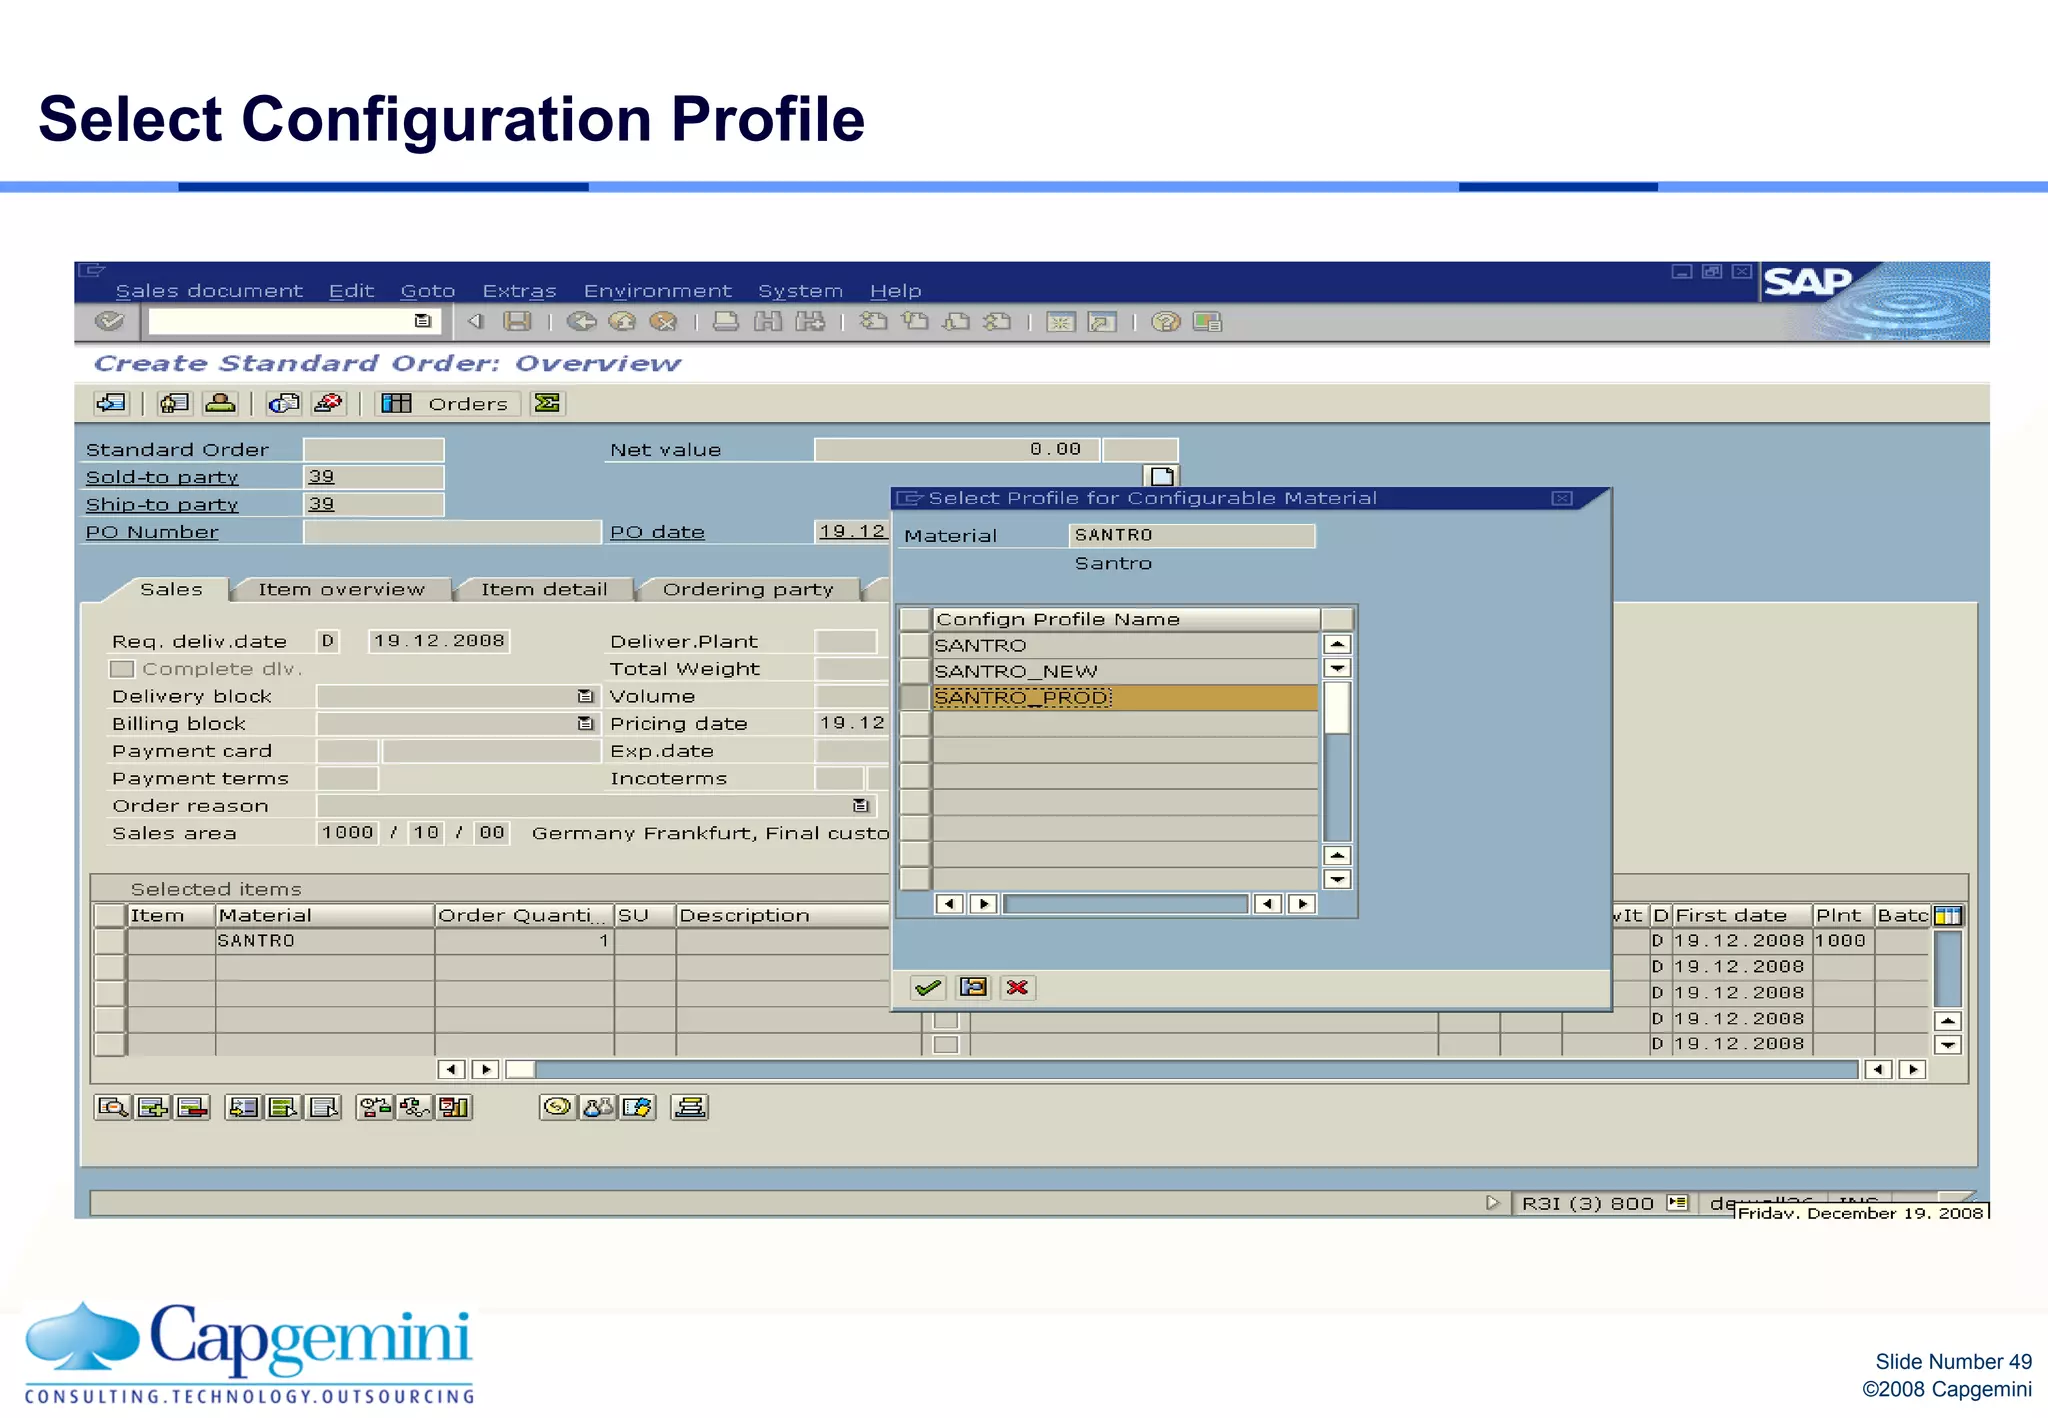Screen dimensions: 2048x1418
Task: Select the row marker beside SANTRO_PROD profile
Action: (x=915, y=697)
